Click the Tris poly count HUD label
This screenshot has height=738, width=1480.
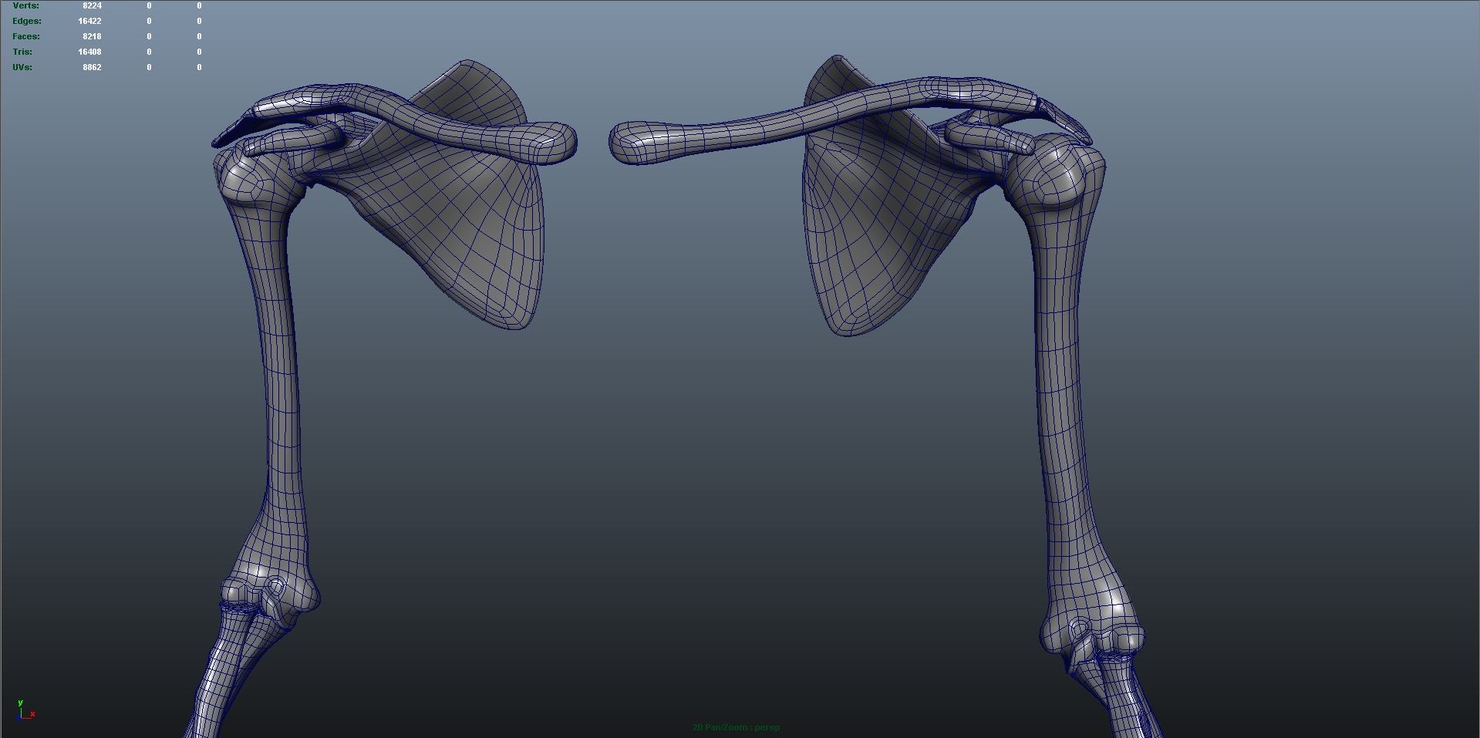[x=21, y=51]
